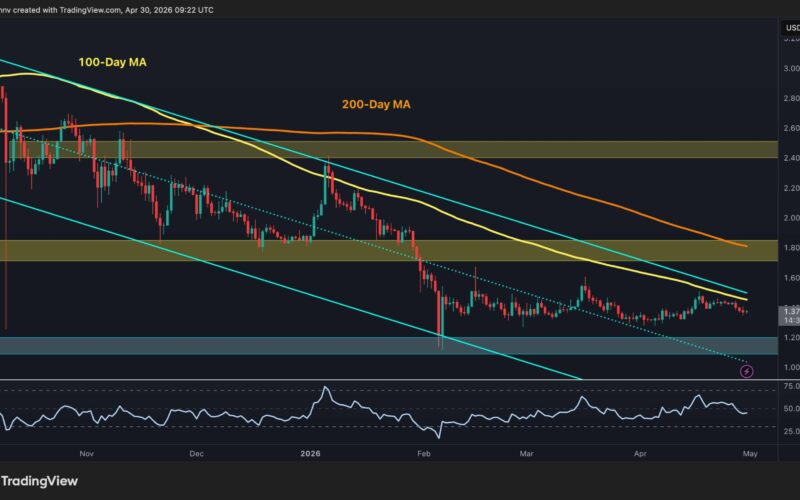Select the 200-Day MA text label
This screenshot has height=500, width=800.
[376, 105]
